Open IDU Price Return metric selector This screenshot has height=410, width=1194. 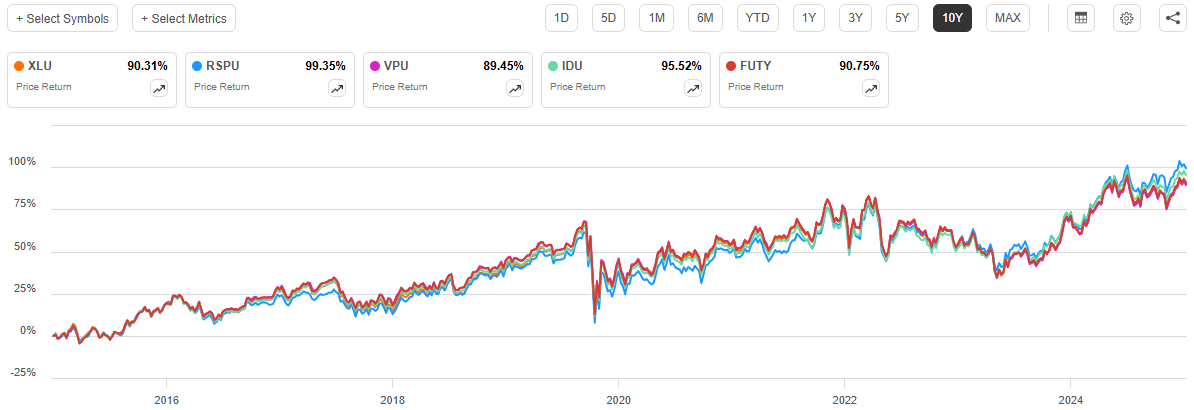pos(577,87)
